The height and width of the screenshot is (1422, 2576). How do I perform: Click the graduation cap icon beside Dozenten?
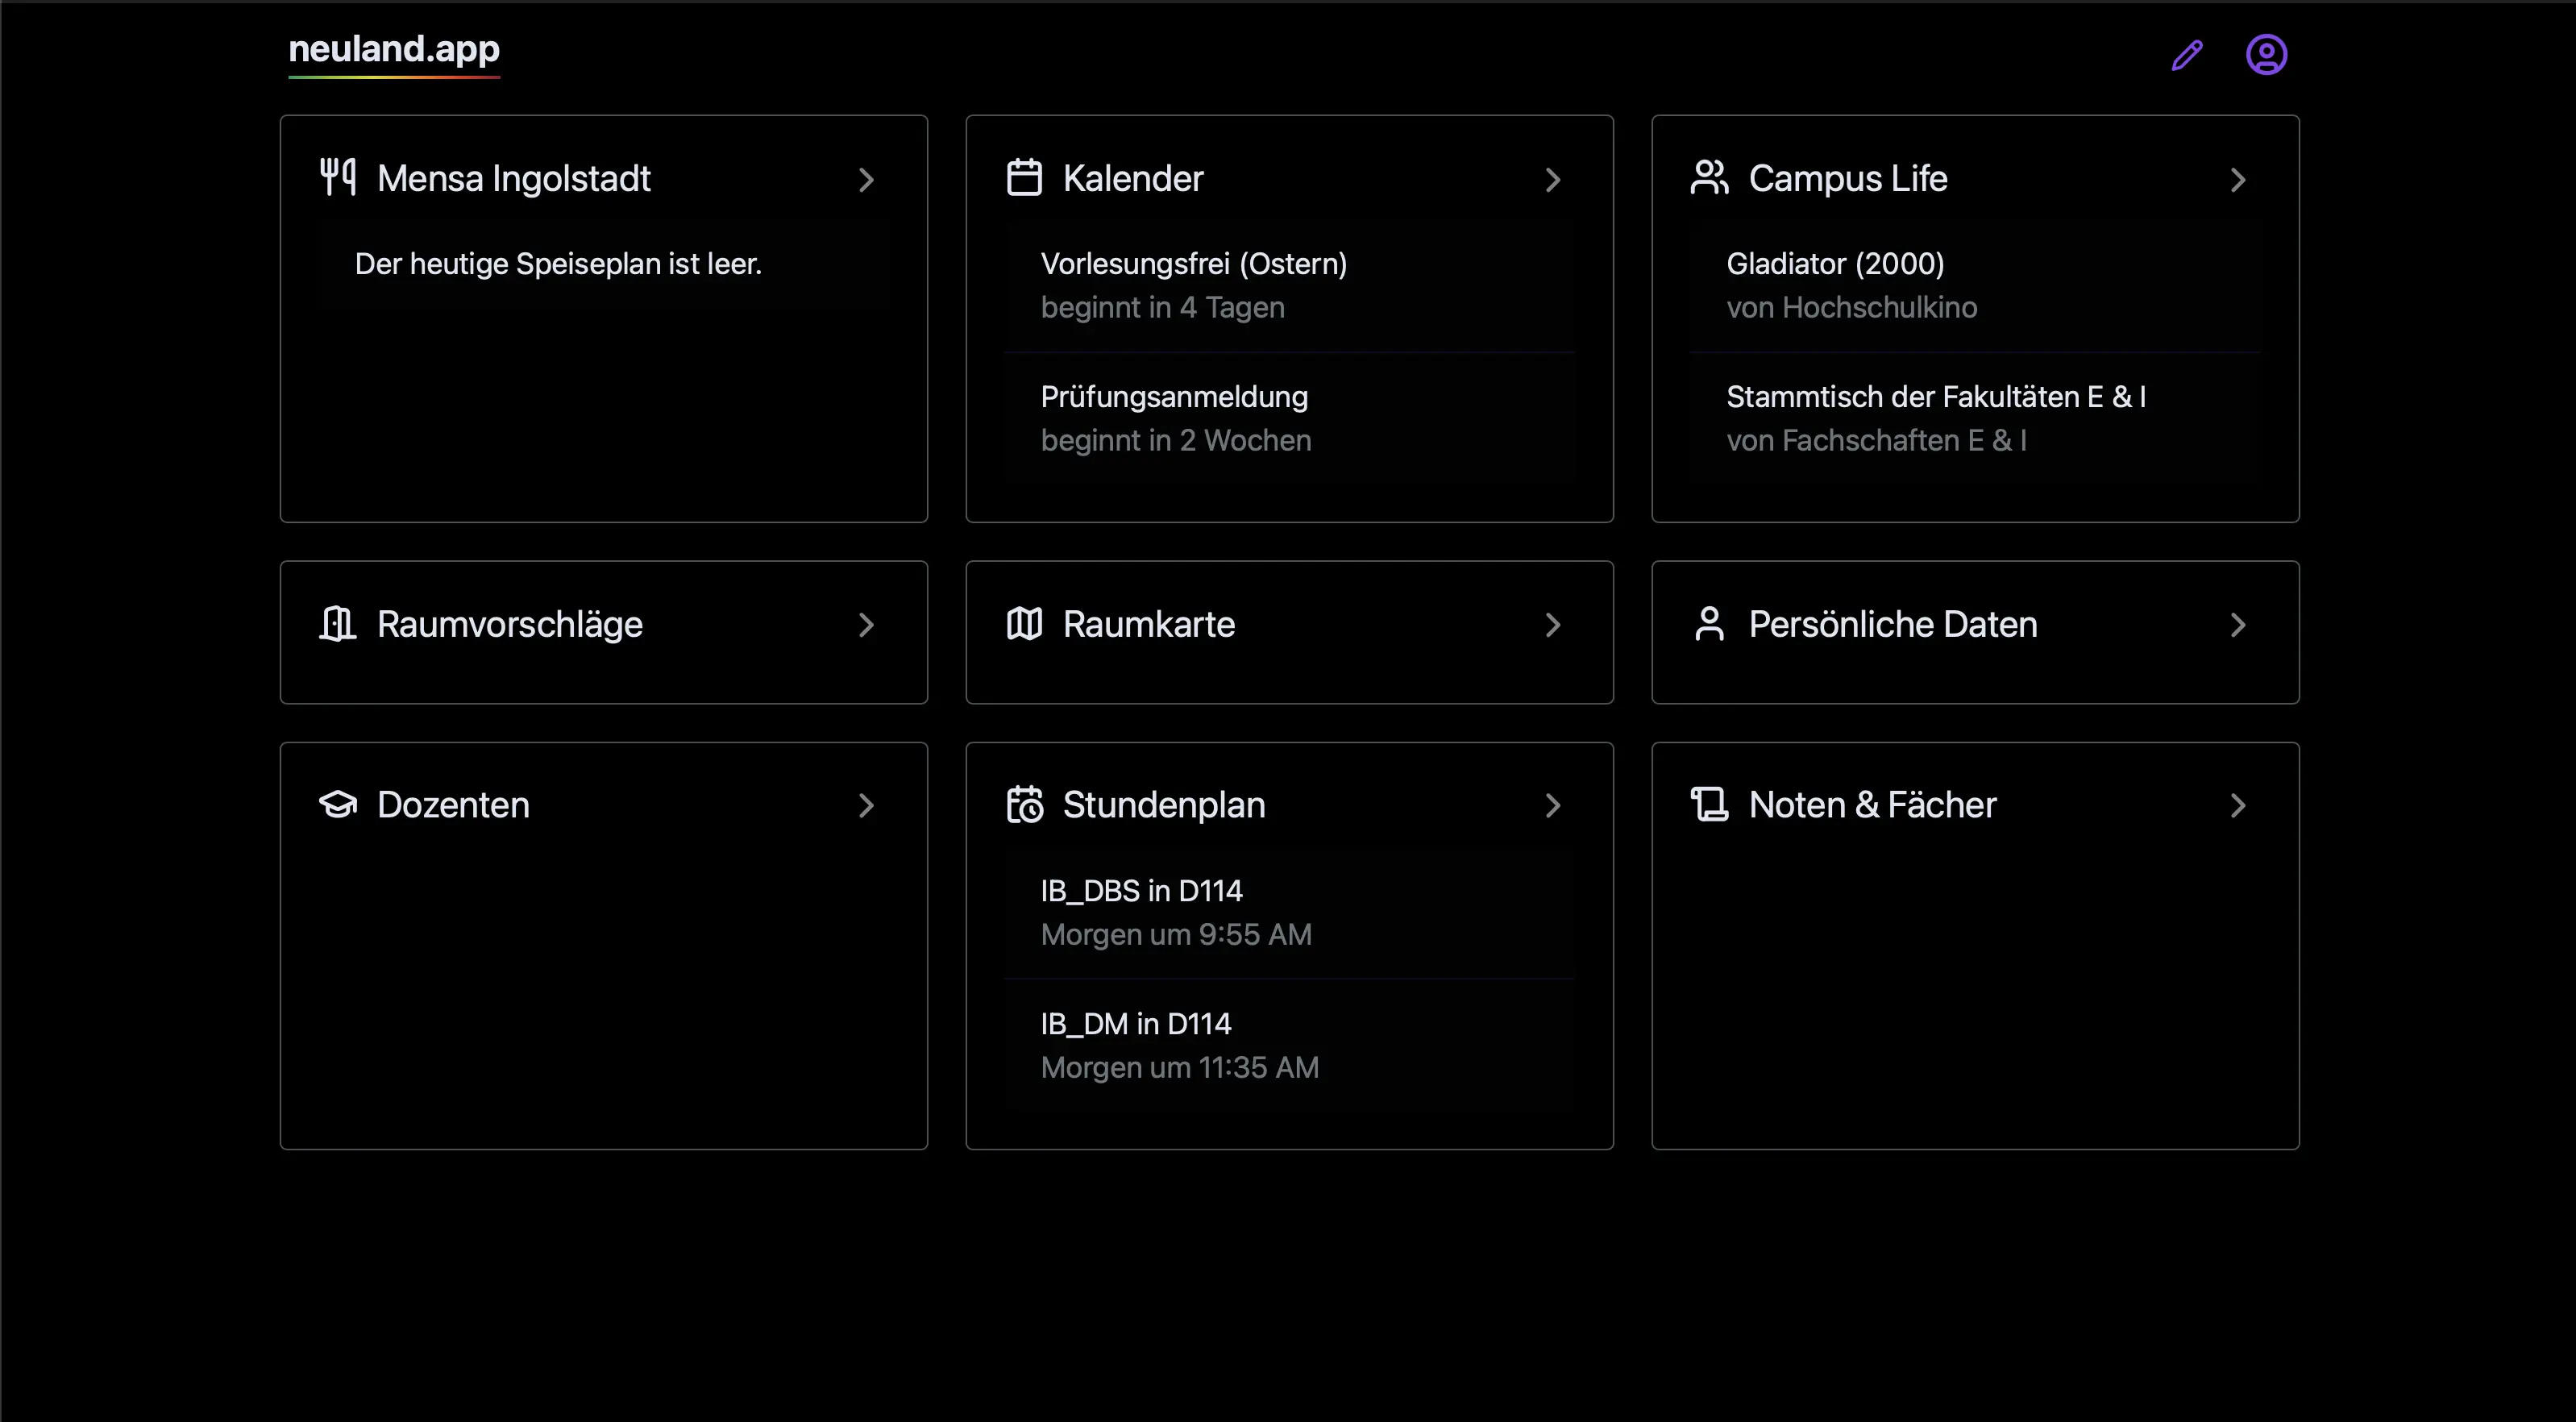pos(337,805)
